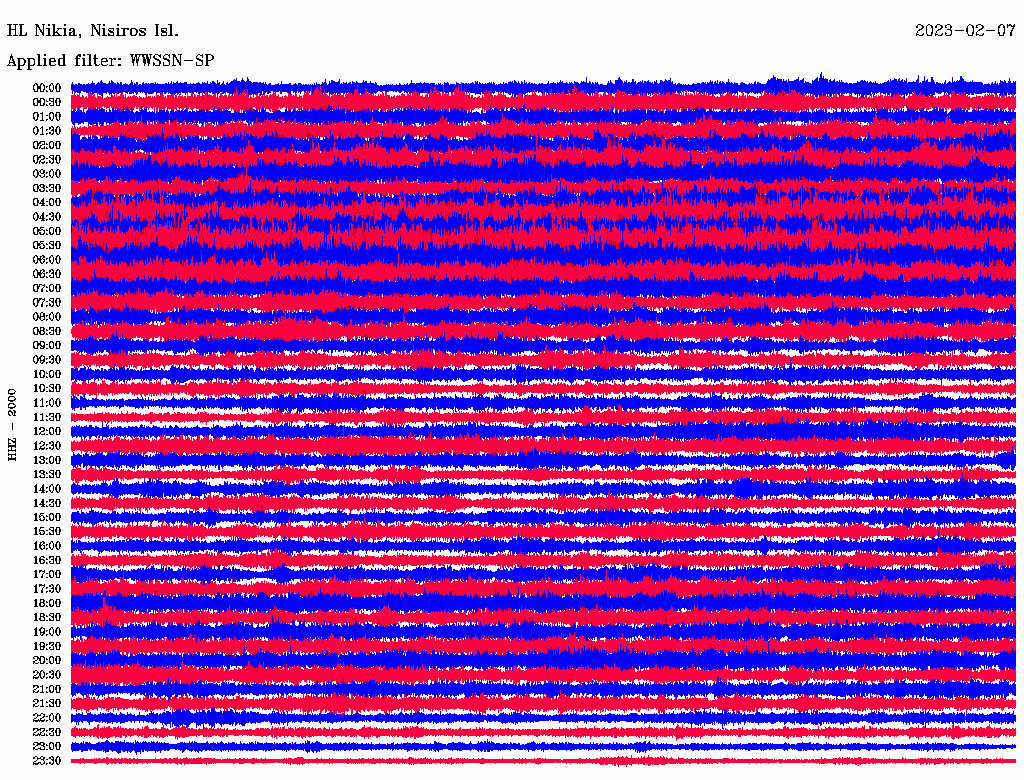Select the 14:00 time label
The height and width of the screenshot is (780, 1024).
47,489
